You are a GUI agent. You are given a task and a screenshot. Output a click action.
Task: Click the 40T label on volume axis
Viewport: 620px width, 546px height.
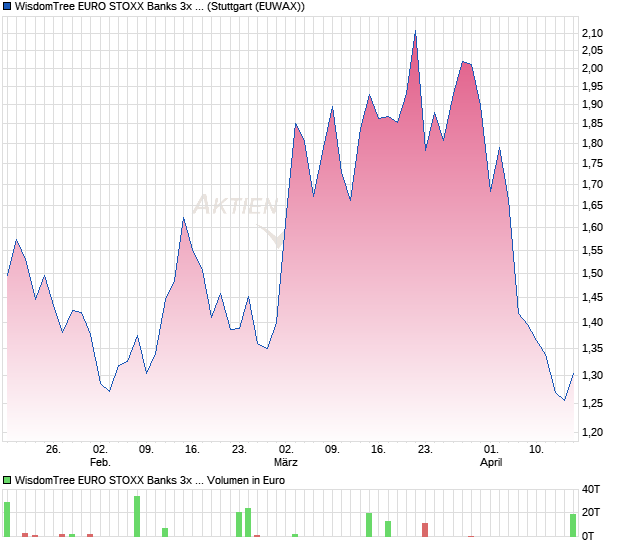coord(593,490)
